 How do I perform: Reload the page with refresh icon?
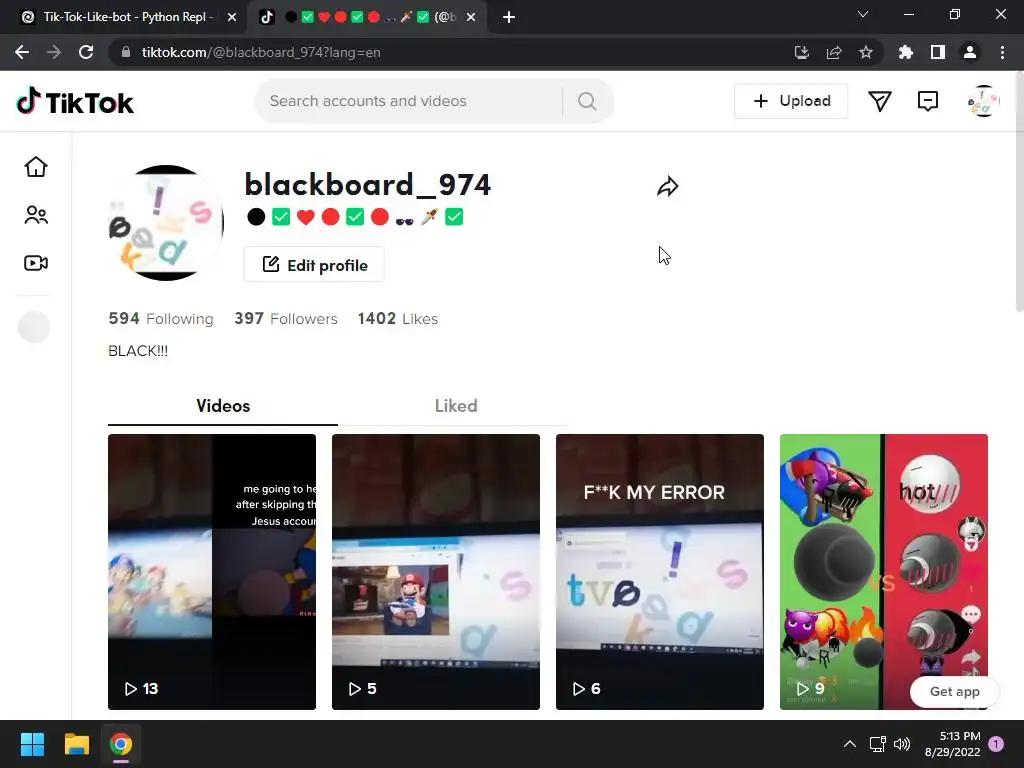click(x=86, y=52)
